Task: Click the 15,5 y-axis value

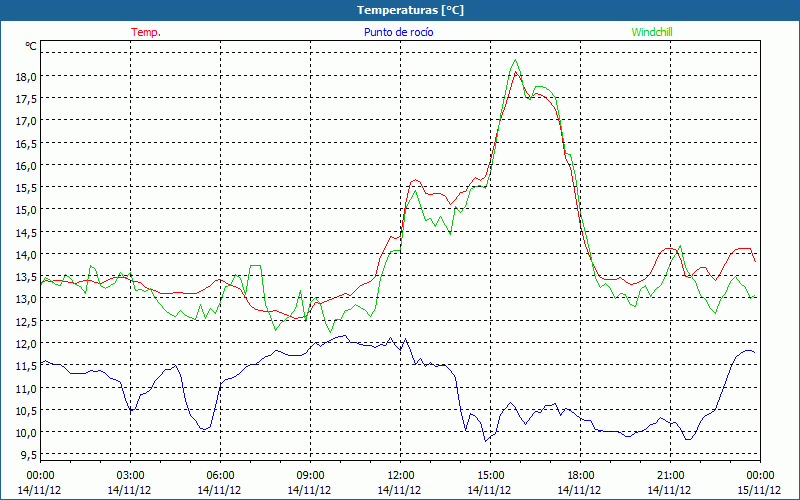Action: pyautogui.click(x=28, y=188)
